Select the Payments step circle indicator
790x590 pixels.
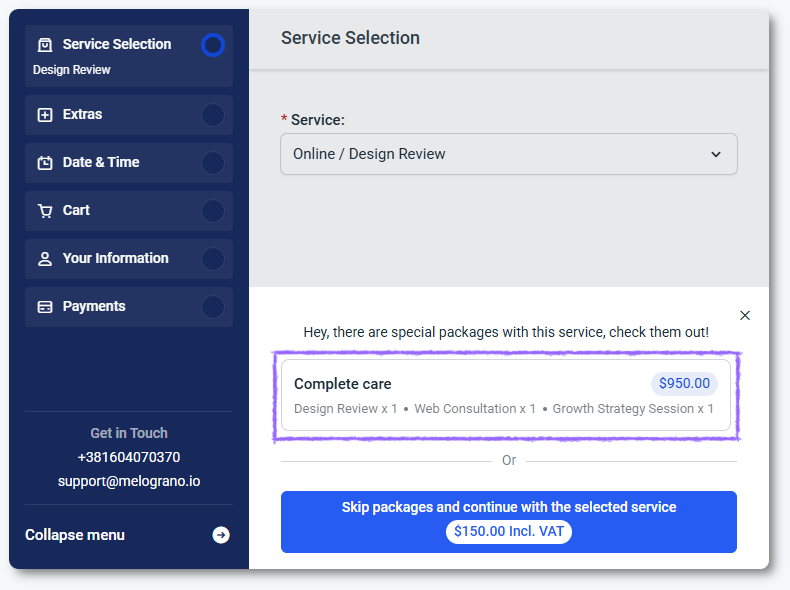click(x=213, y=307)
